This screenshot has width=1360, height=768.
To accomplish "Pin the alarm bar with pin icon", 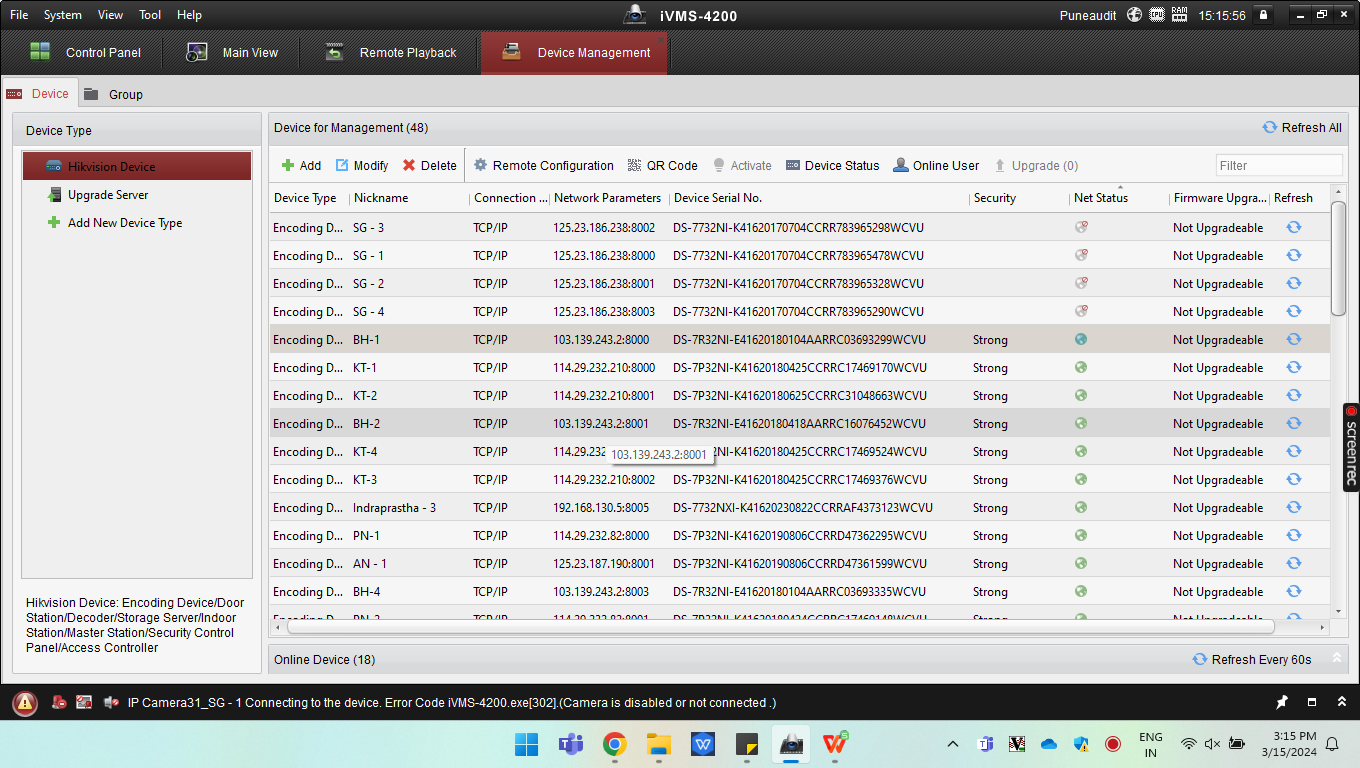I will coord(1282,703).
